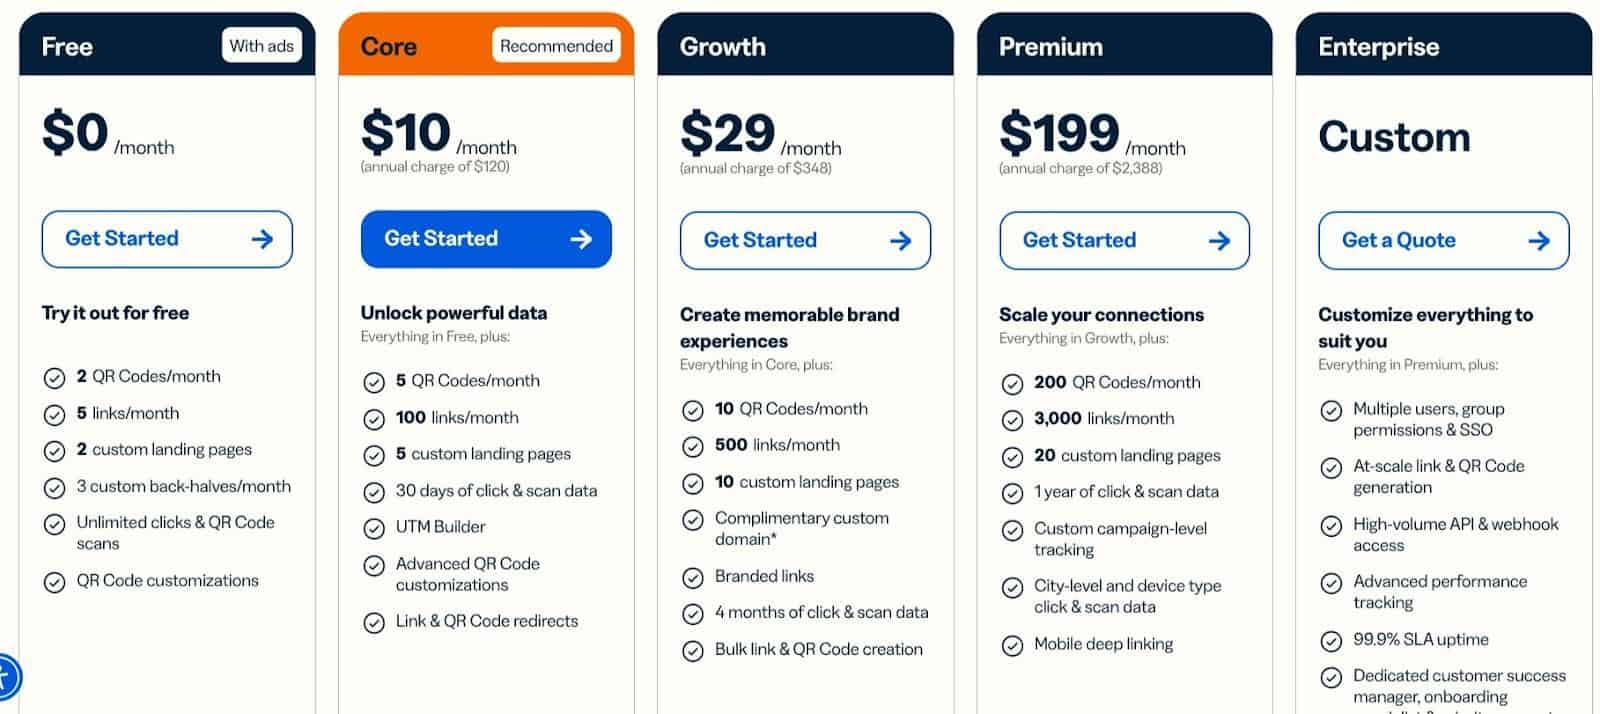
Task: Get started with the Growth plan
Action: point(805,241)
